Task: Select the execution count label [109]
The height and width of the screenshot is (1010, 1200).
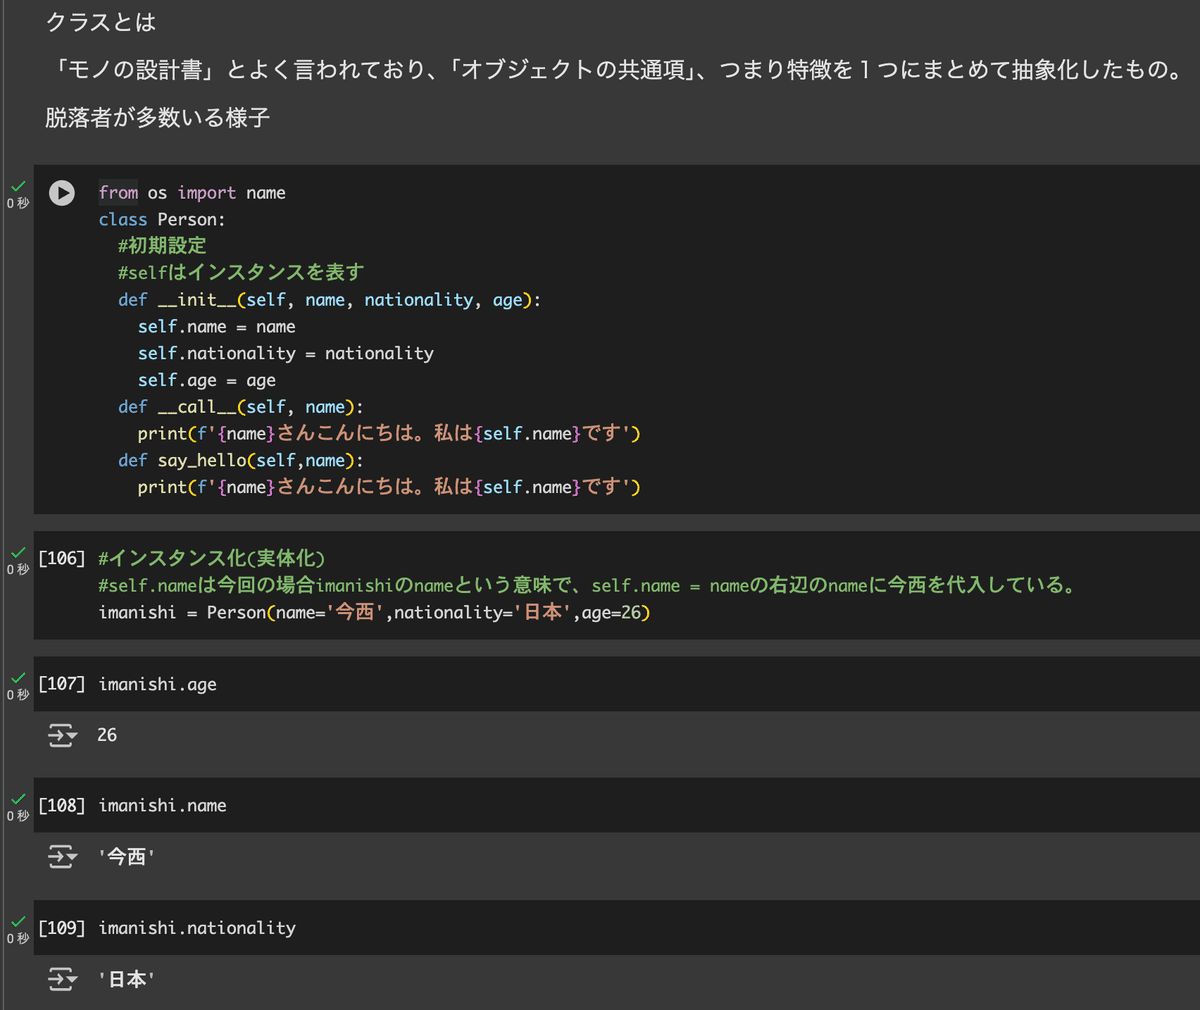Action: (62, 927)
